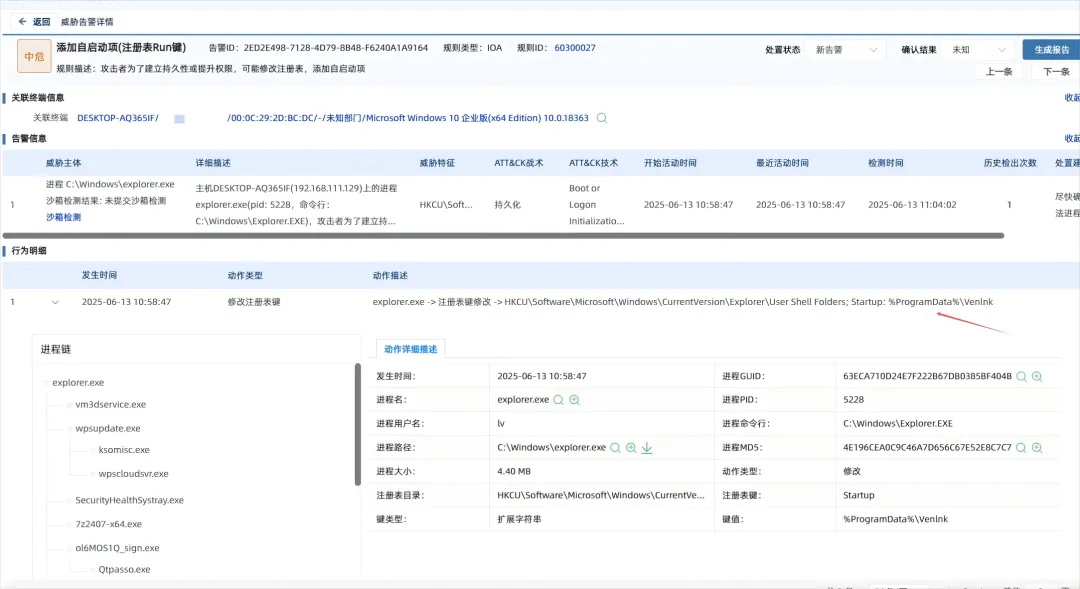The height and width of the screenshot is (589, 1080).
Task: Collapse the 关联终端信息 section with 收起
Action: pos(1071,98)
